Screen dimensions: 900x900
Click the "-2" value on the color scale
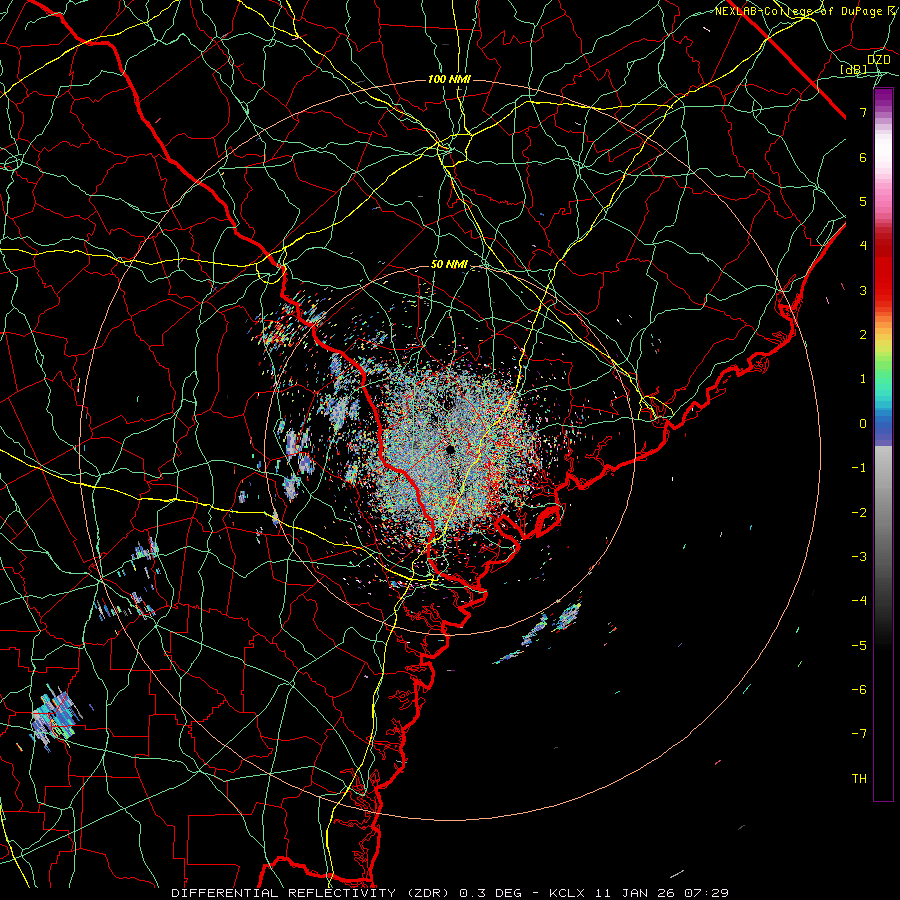(859, 513)
